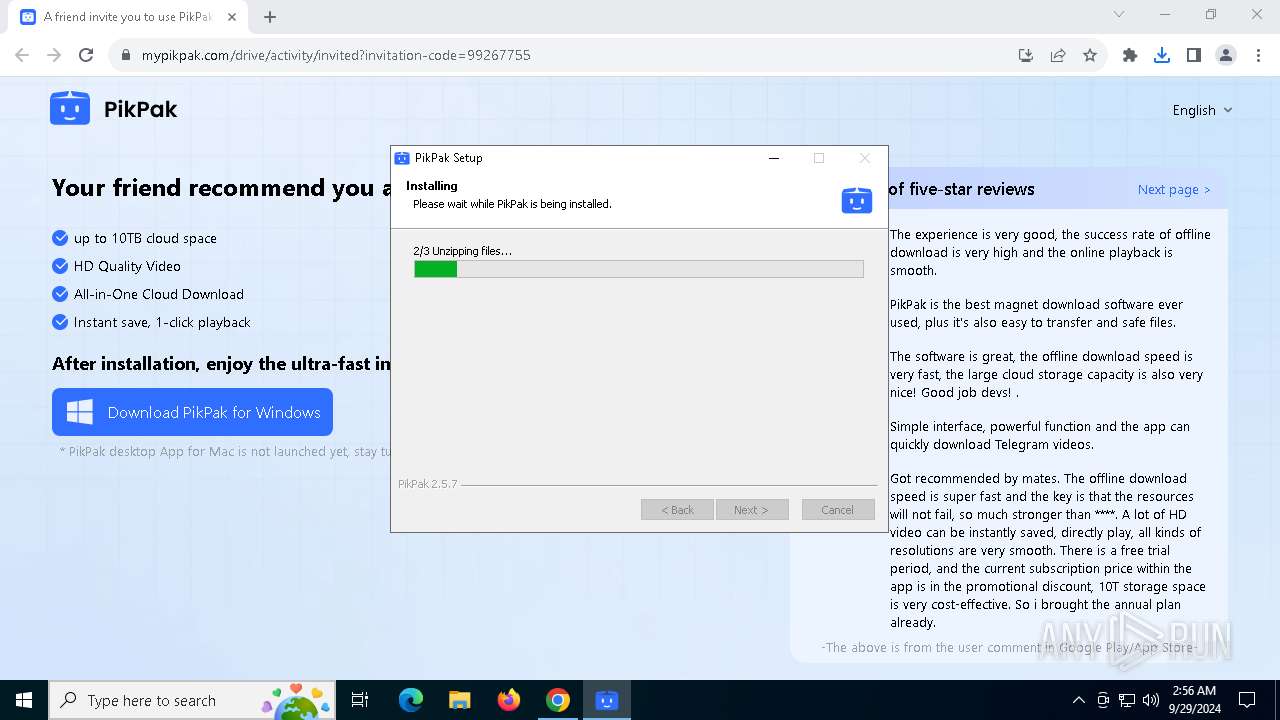Click the 'PikPak 2.5.7' version label

428,484
